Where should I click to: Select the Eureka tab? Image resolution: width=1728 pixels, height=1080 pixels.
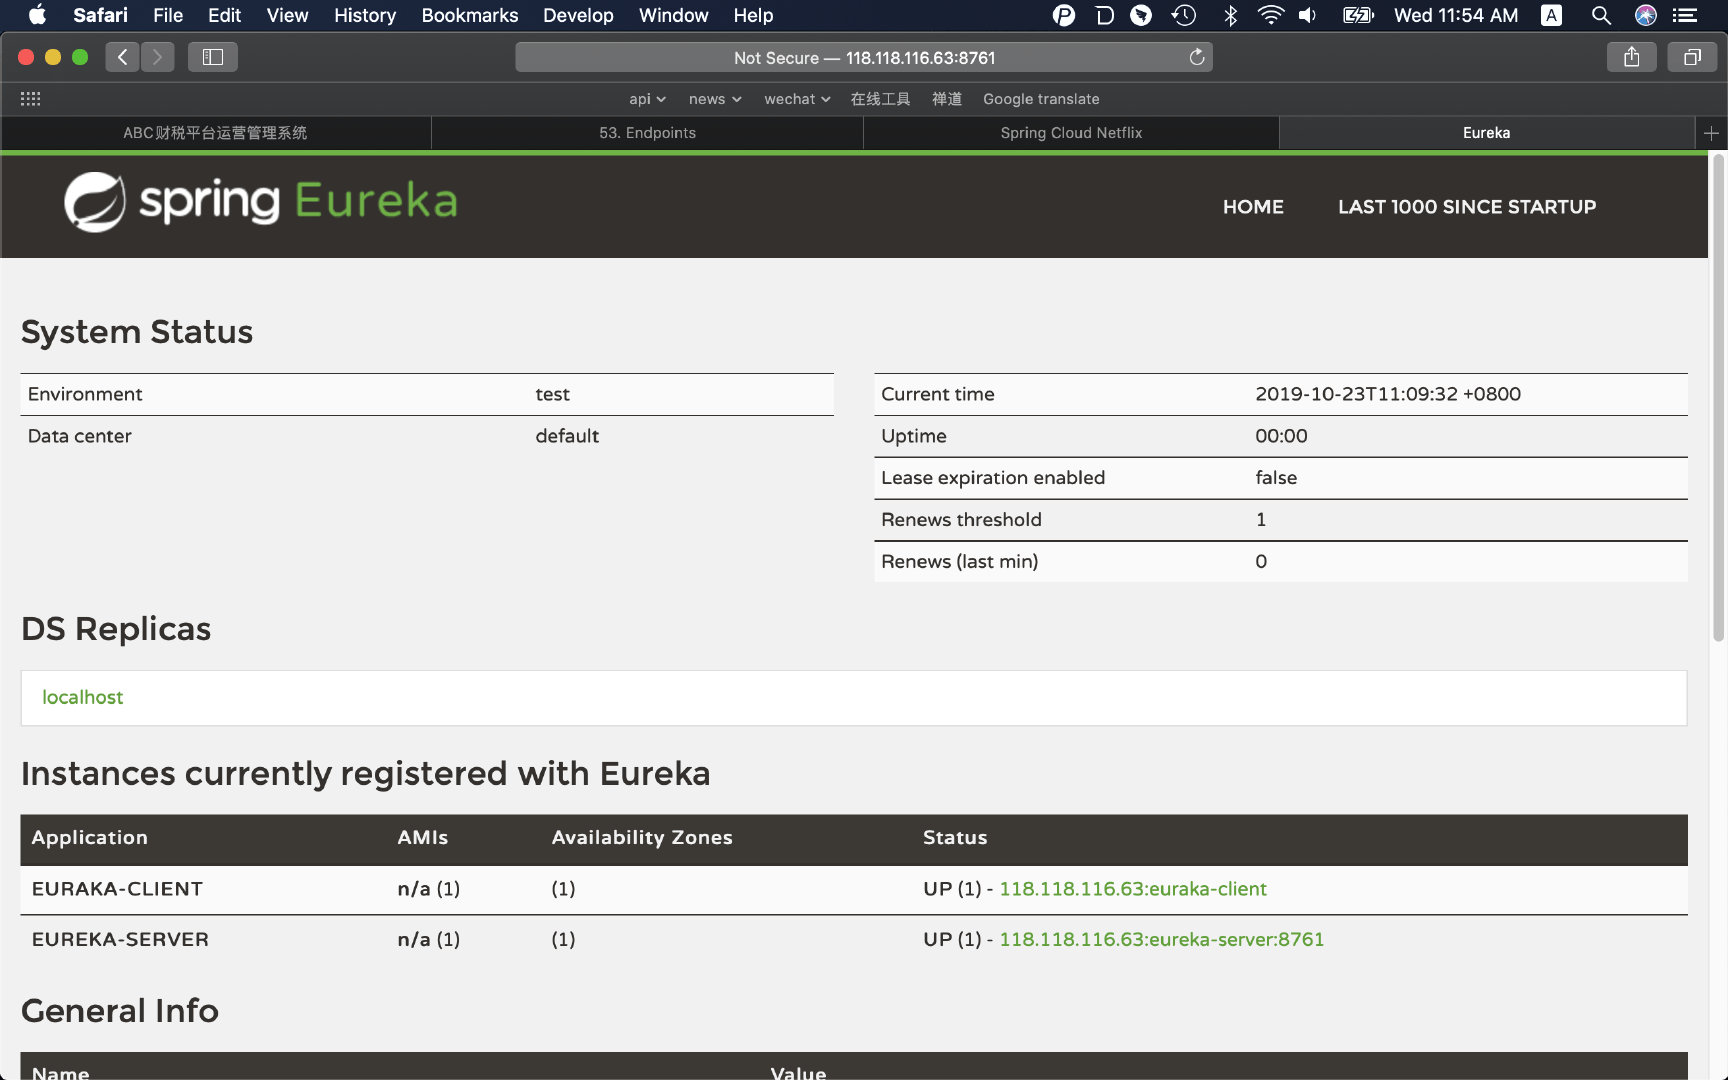click(x=1486, y=133)
